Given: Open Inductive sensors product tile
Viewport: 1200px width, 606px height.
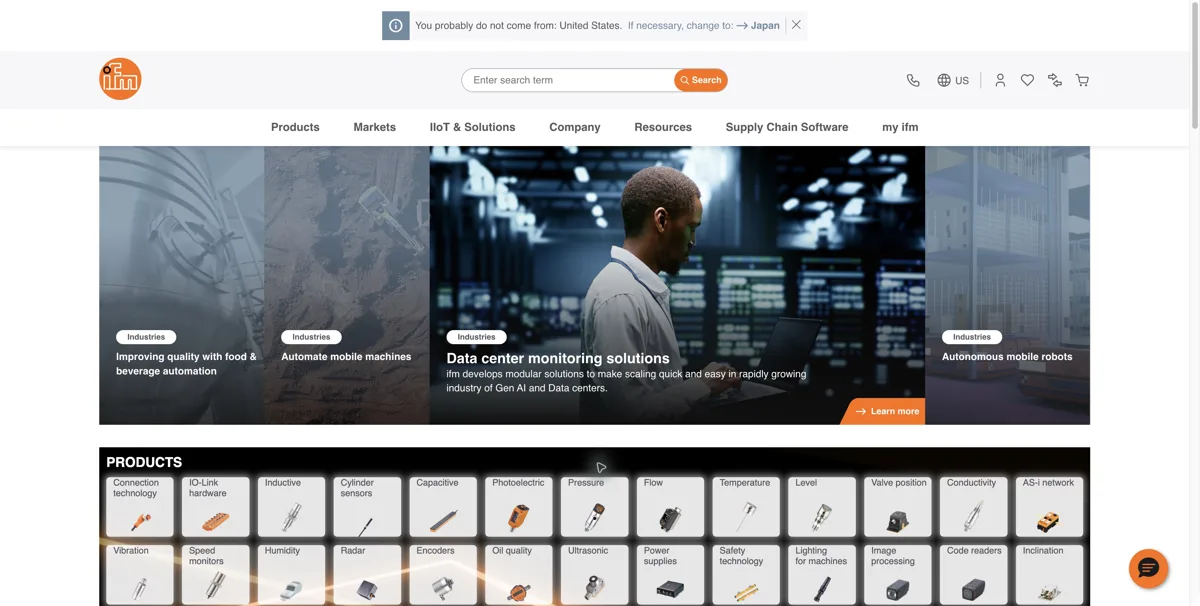Looking at the screenshot, I should point(292,506).
